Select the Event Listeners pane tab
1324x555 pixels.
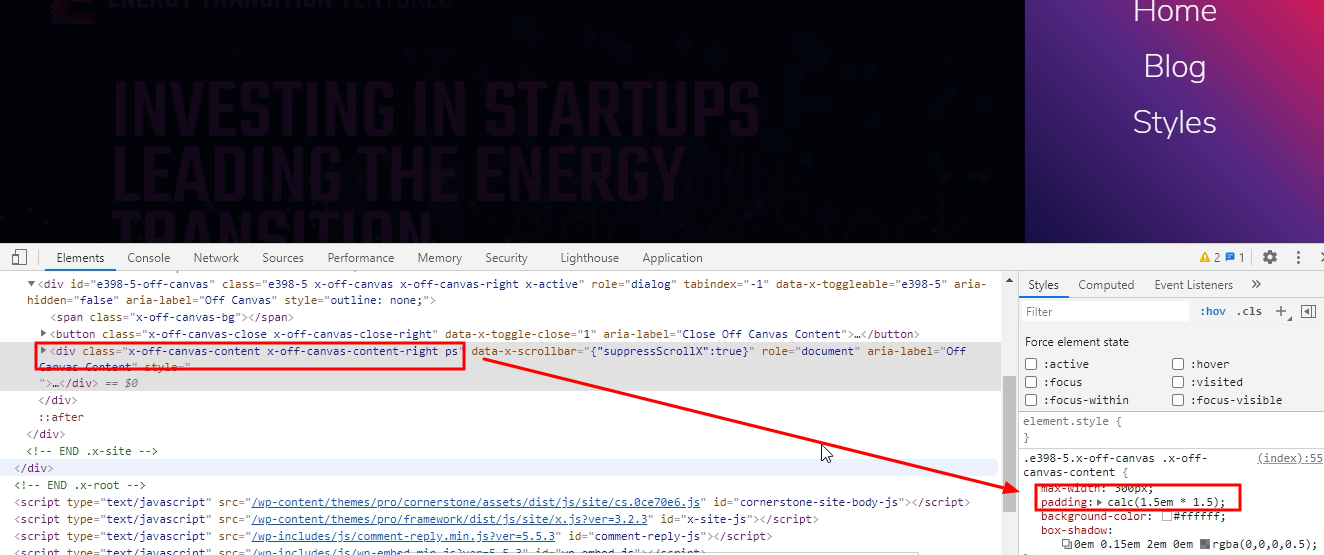pyautogui.click(x=1193, y=285)
